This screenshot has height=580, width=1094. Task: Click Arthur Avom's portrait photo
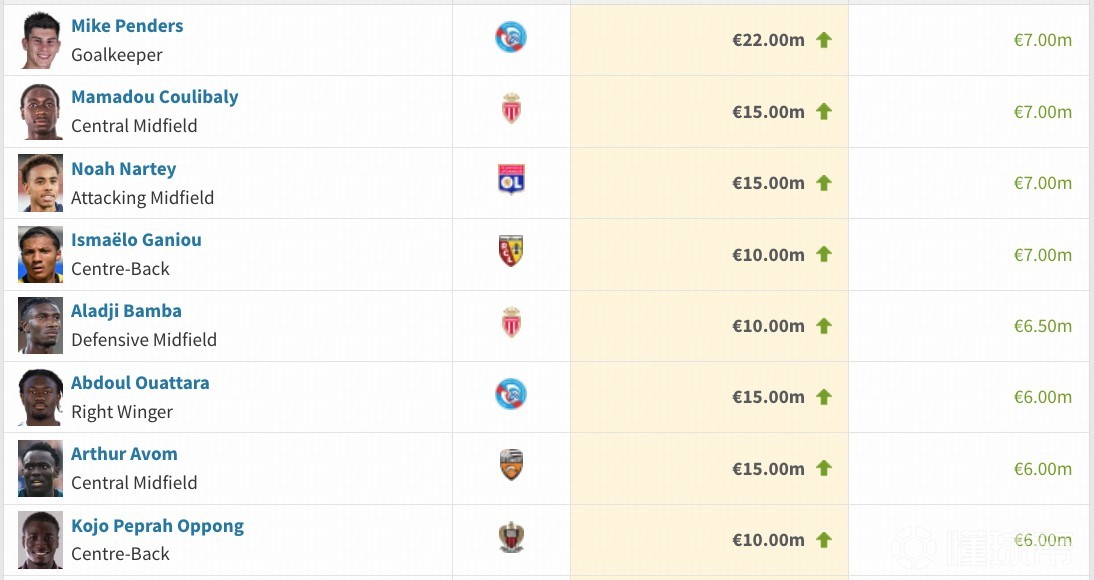[x=40, y=468]
